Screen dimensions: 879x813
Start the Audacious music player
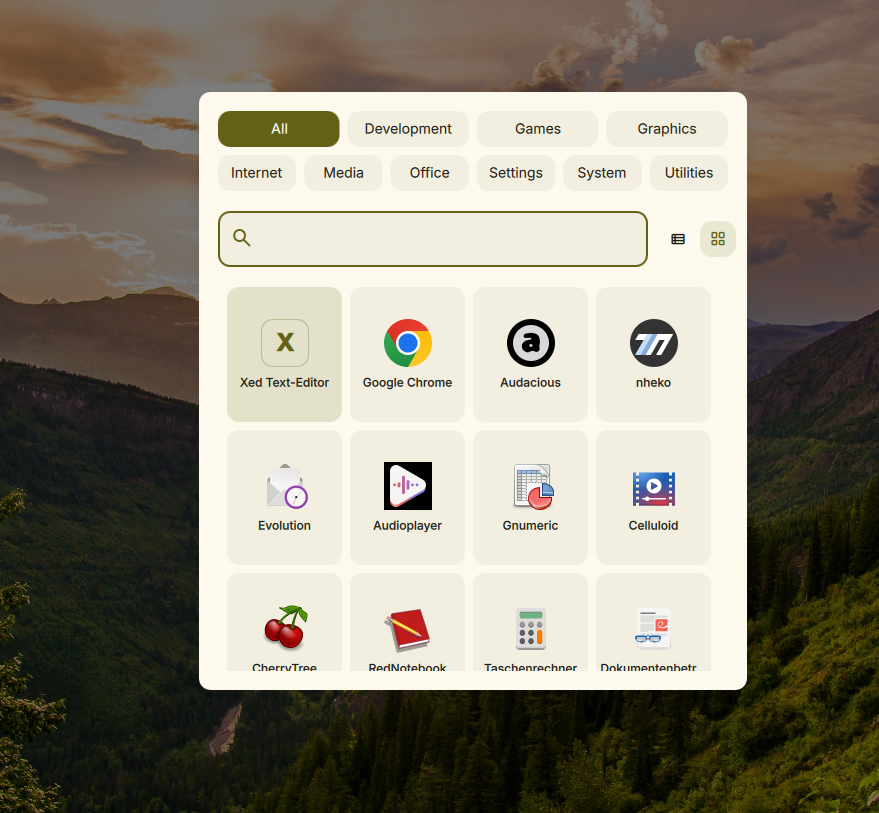530,354
